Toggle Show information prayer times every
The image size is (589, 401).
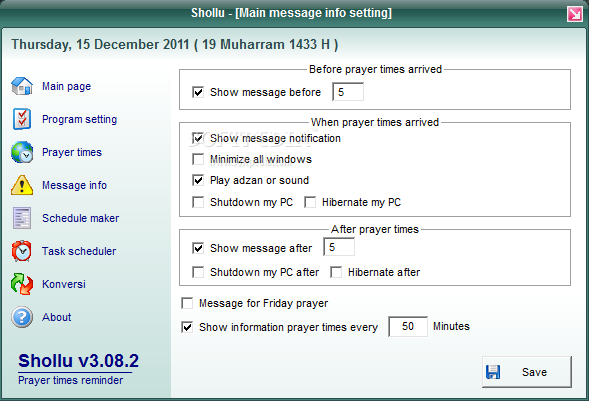coord(187,327)
